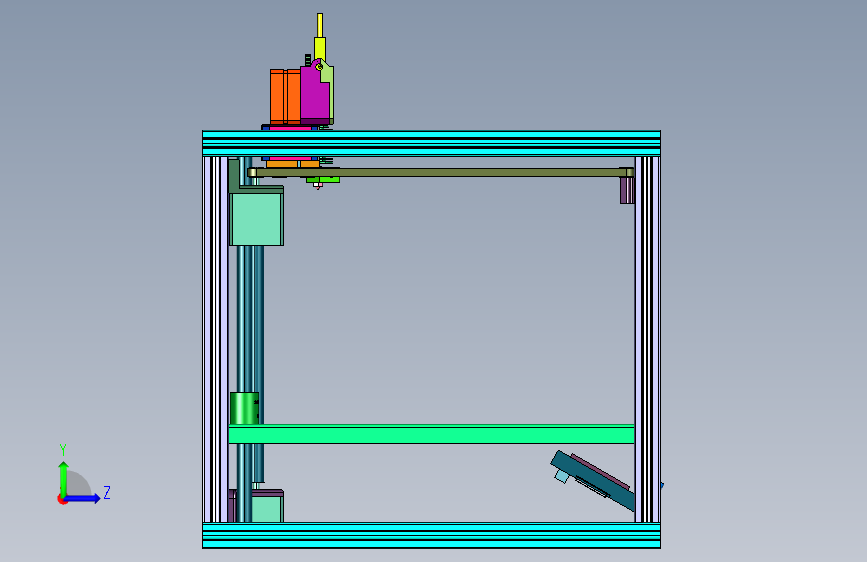Screen dimensions: 867x562
Task: Click the purple block at the bottom-left corner
Action: tap(232, 506)
